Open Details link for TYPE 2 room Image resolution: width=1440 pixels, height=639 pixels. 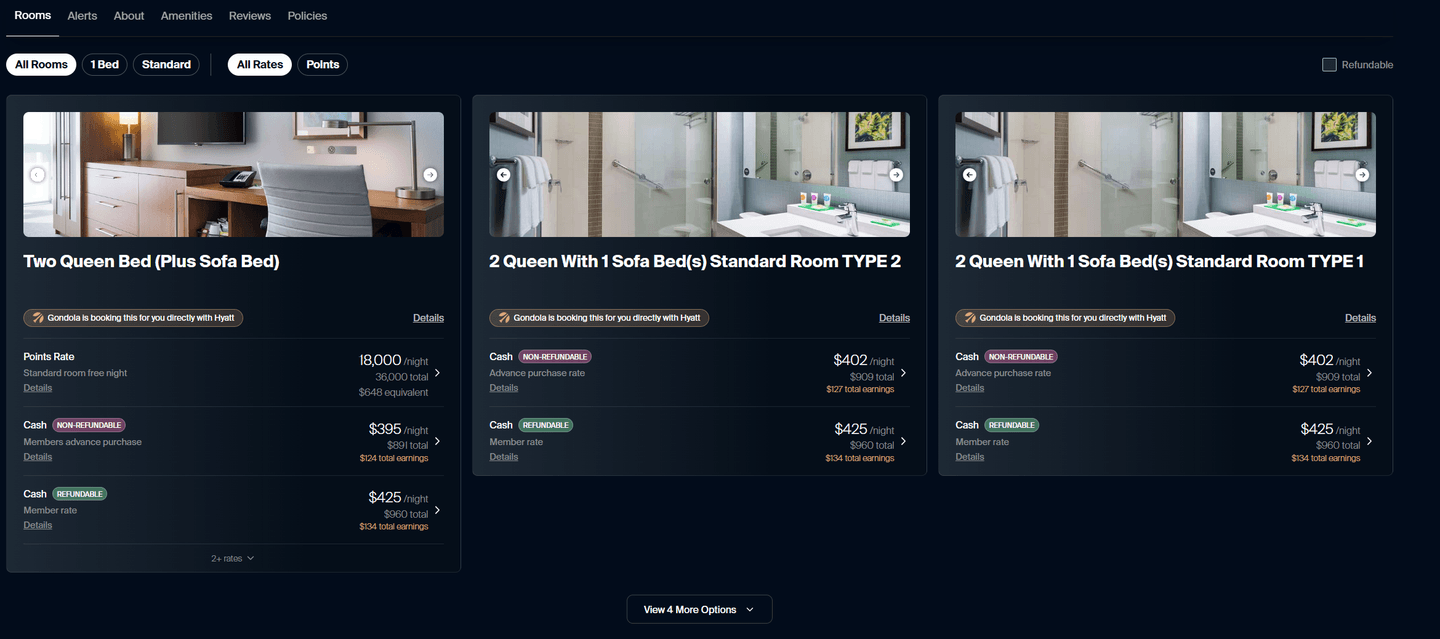coord(894,318)
